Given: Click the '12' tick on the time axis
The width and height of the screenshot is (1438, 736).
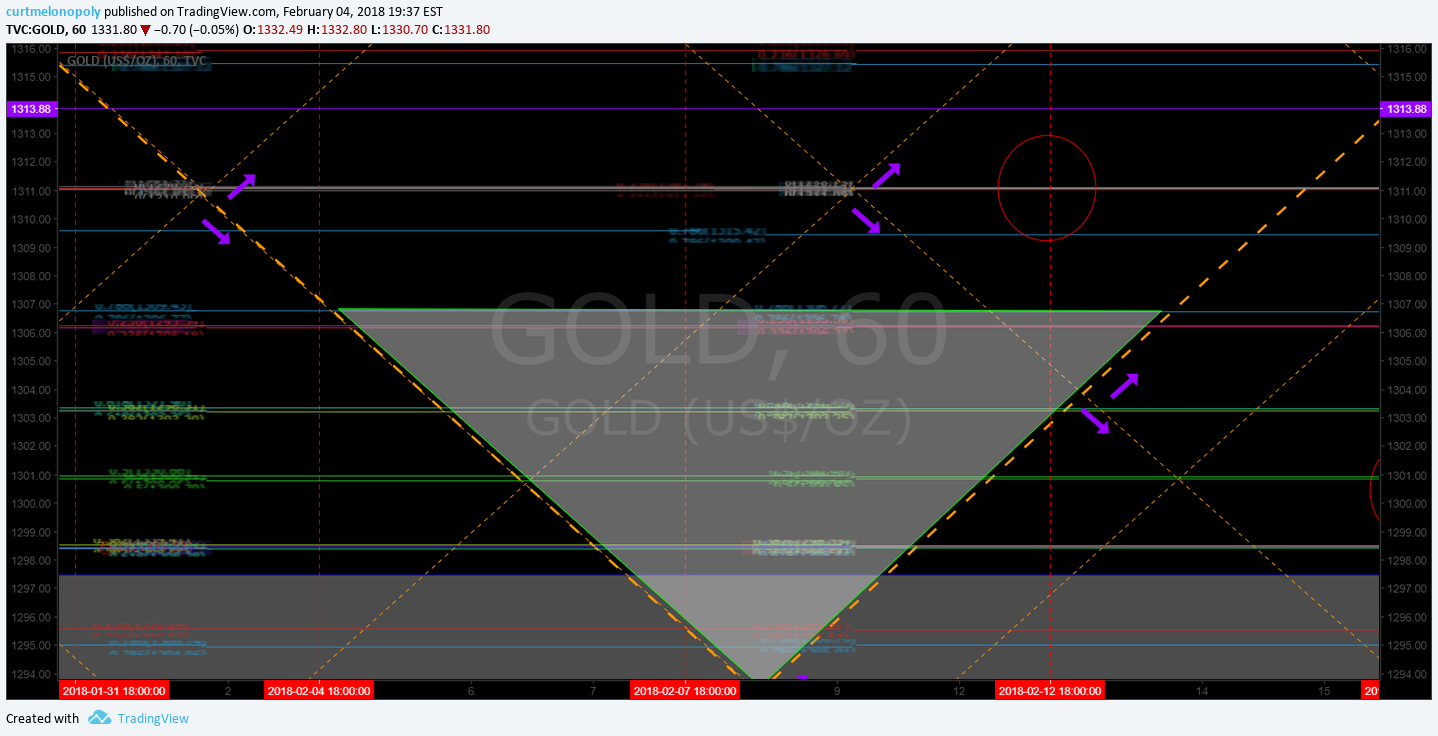Looking at the screenshot, I should (959, 691).
